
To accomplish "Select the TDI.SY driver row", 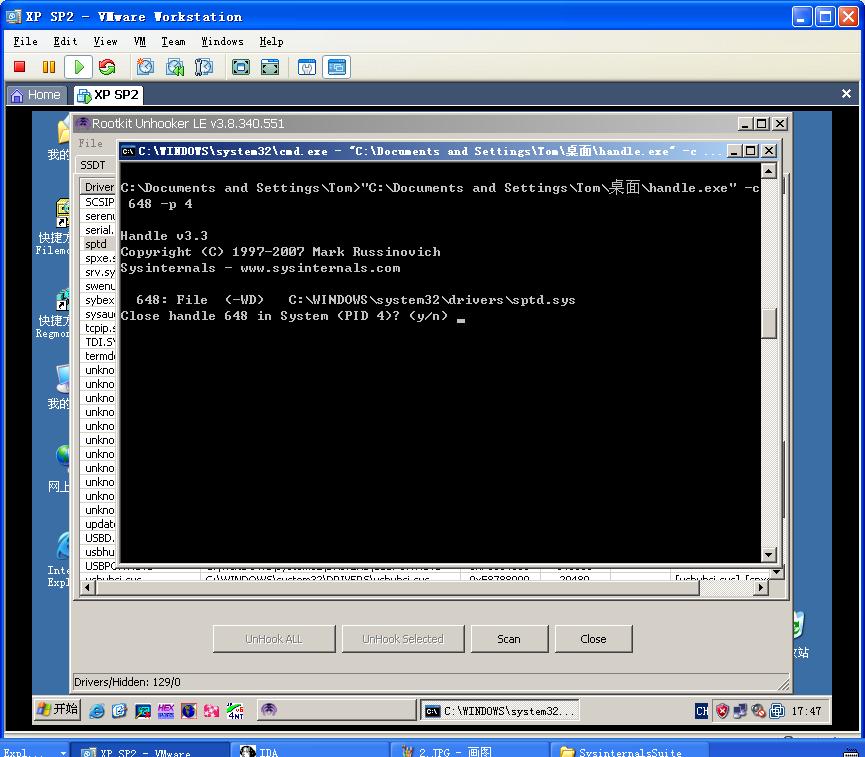I will 98,342.
